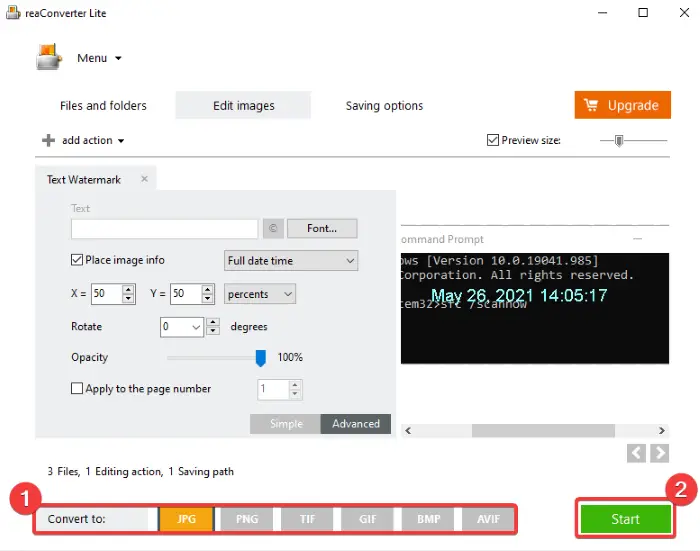
Task: Switch to Files and folders tab
Action: pos(103,106)
